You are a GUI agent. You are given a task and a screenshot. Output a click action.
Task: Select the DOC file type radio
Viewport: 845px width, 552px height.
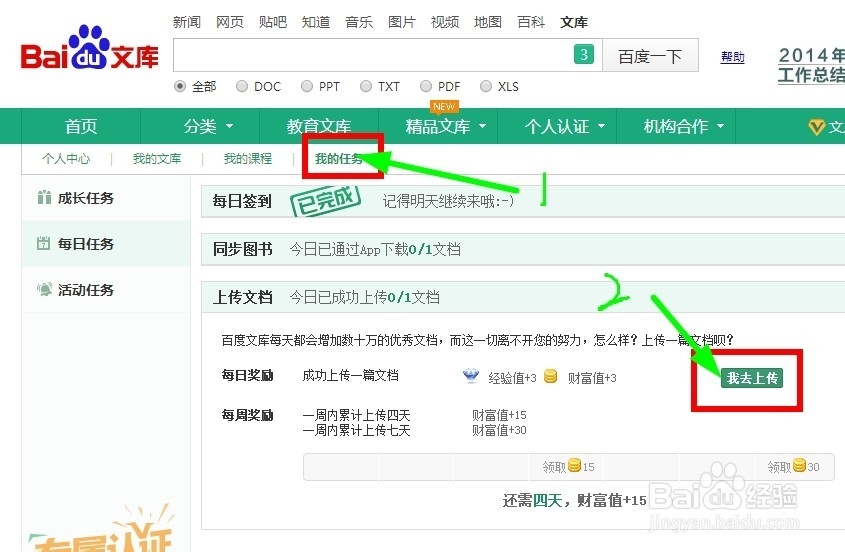click(242, 86)
